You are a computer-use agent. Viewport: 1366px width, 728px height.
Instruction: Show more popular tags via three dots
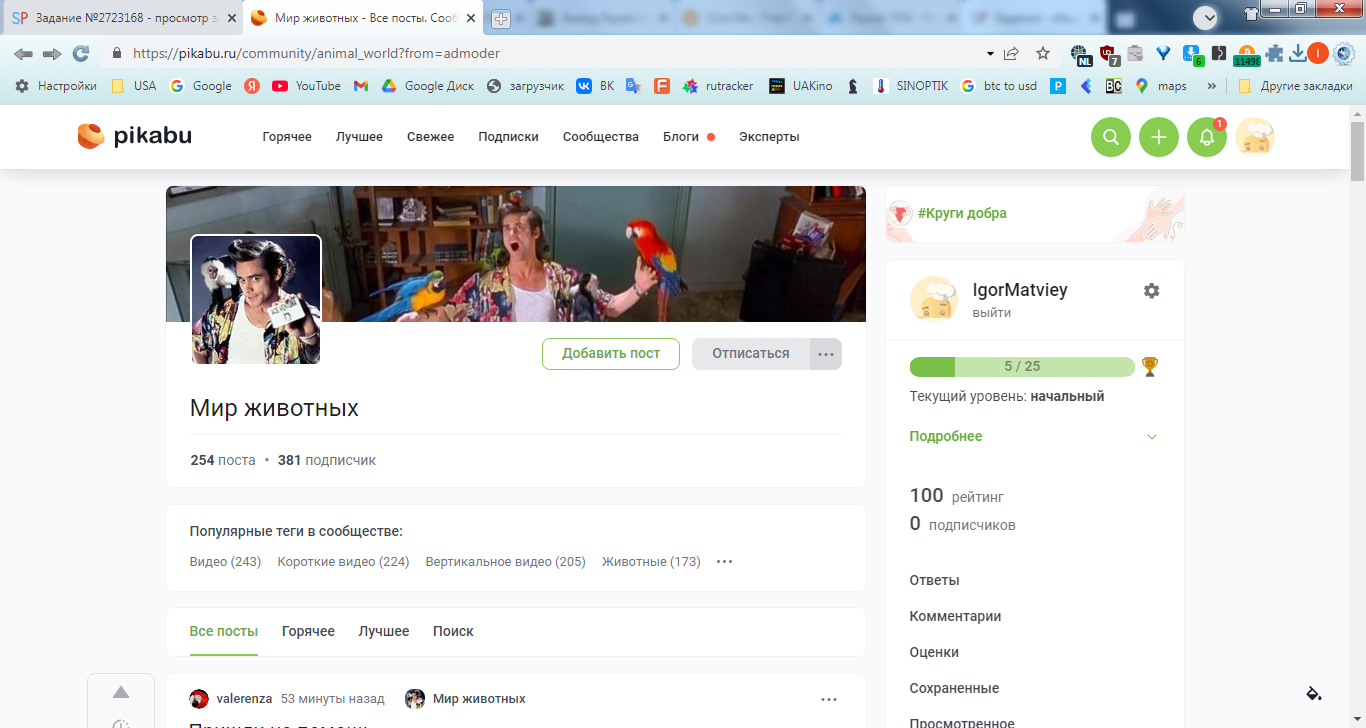pyautogui.click(x=725, y=562)
